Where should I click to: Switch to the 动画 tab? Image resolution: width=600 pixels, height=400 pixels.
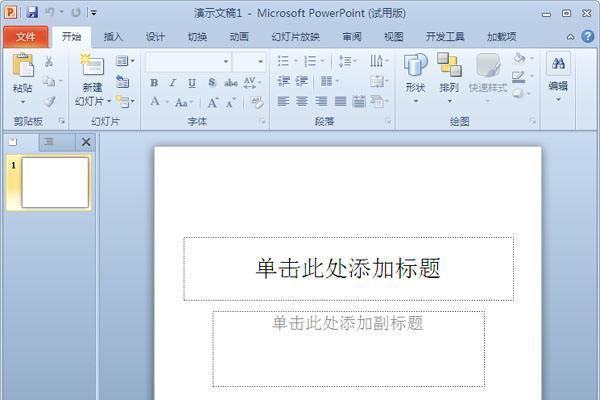coord(239,37)
